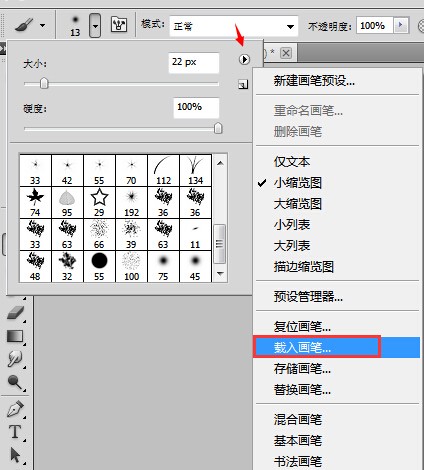The height and width of the screenshot is (470, 424).
Task: Click the 不透明度 100% input field
Action: coord(375,25)
